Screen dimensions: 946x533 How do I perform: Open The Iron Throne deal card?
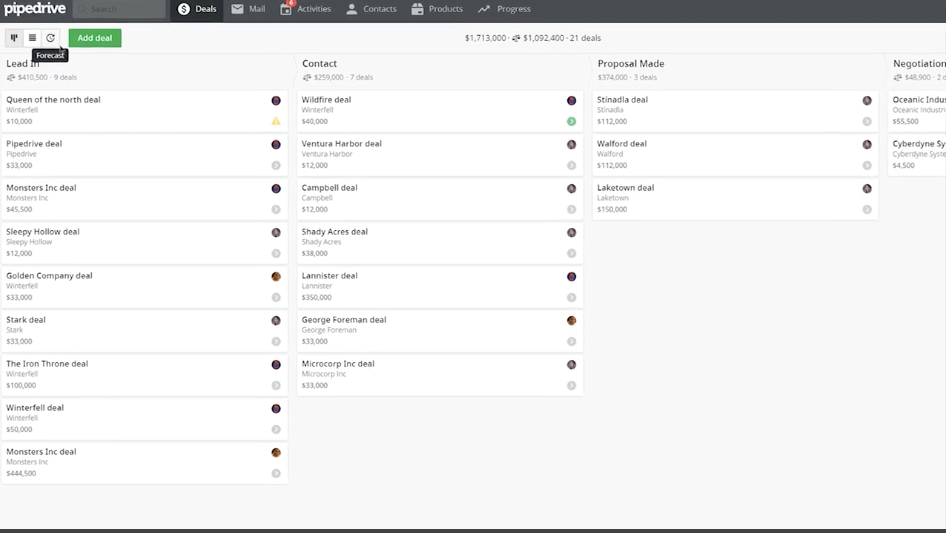tap(47, 364)
